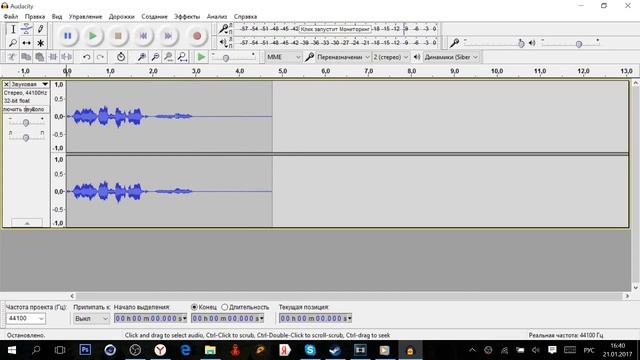Close the Звуковая track with X
The image size is (640, 360).
[6, 84]
